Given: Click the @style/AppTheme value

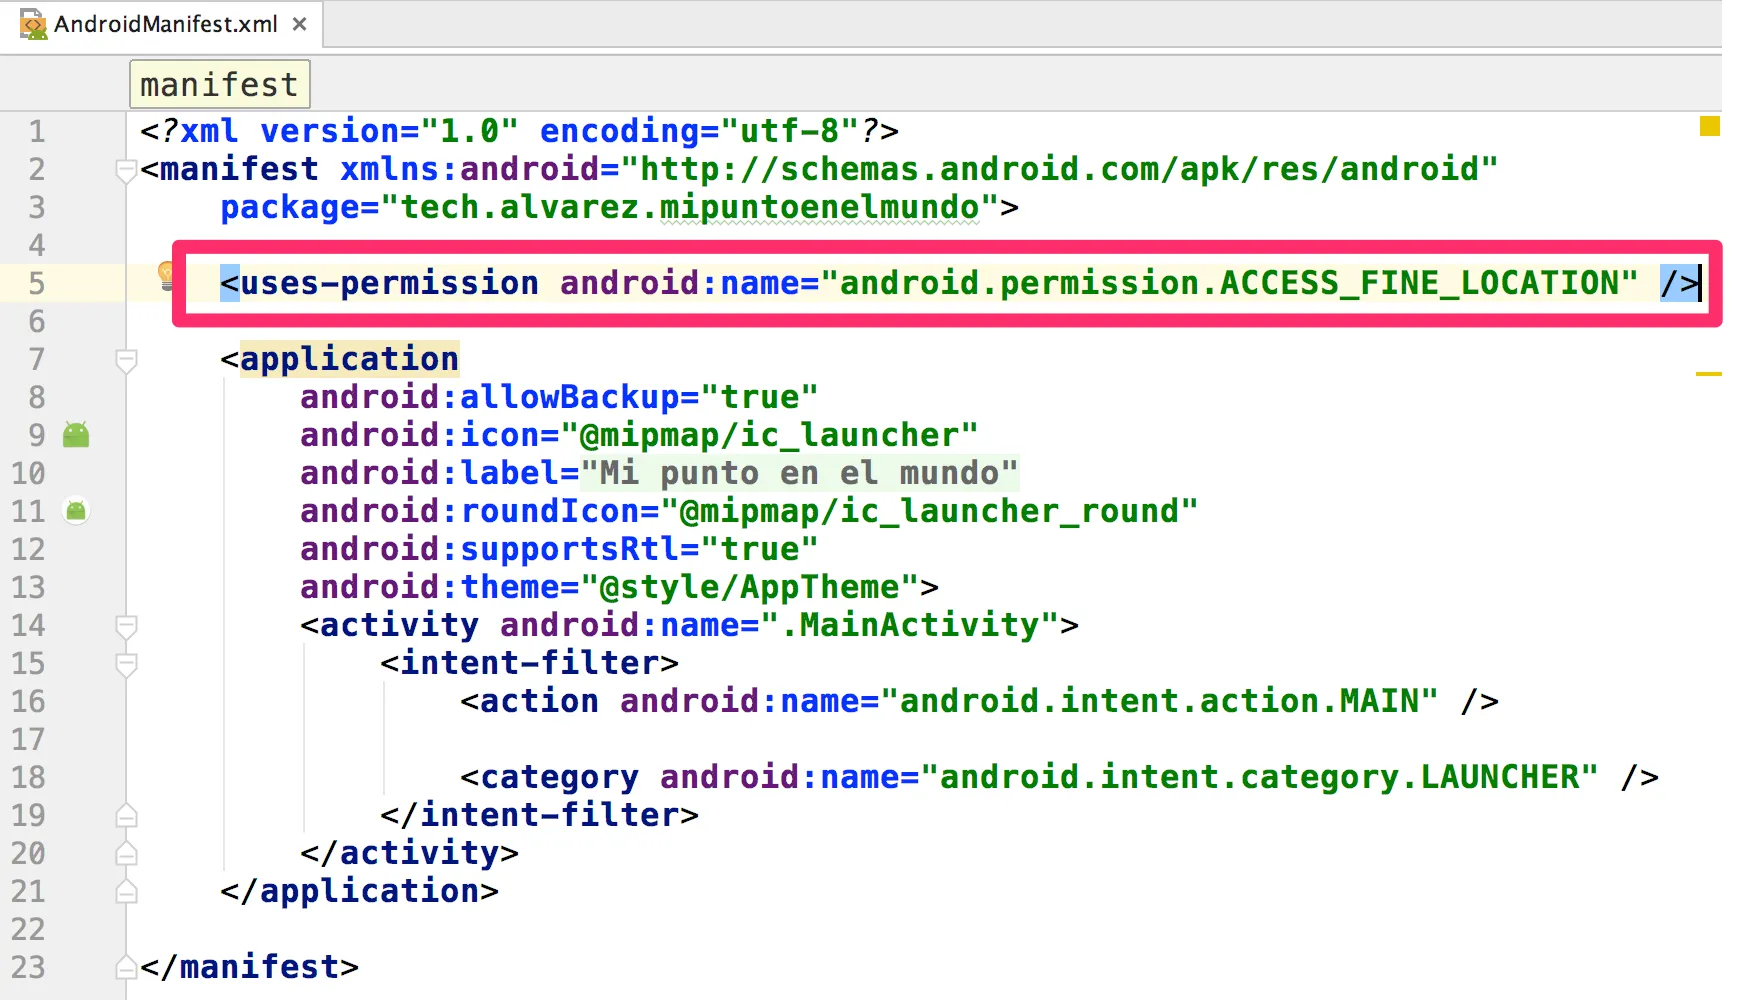Looking at the screenshot, I should pyautogui.click(x=749, y=587).
